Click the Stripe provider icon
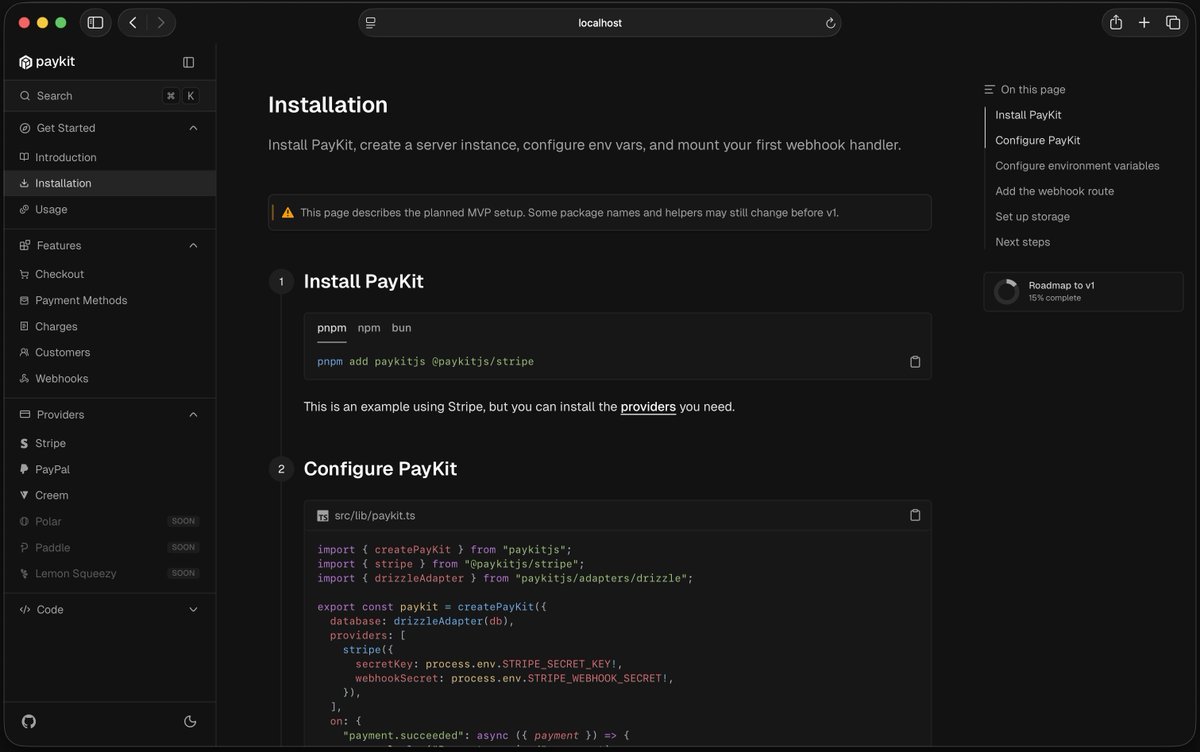The height and width of the screenshot is (752, 1200). pos(25,443)
